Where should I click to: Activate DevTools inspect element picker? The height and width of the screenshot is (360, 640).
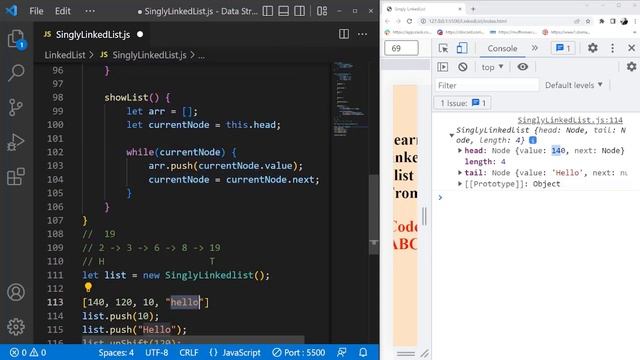pyautogui.click(x=443, y=48)
